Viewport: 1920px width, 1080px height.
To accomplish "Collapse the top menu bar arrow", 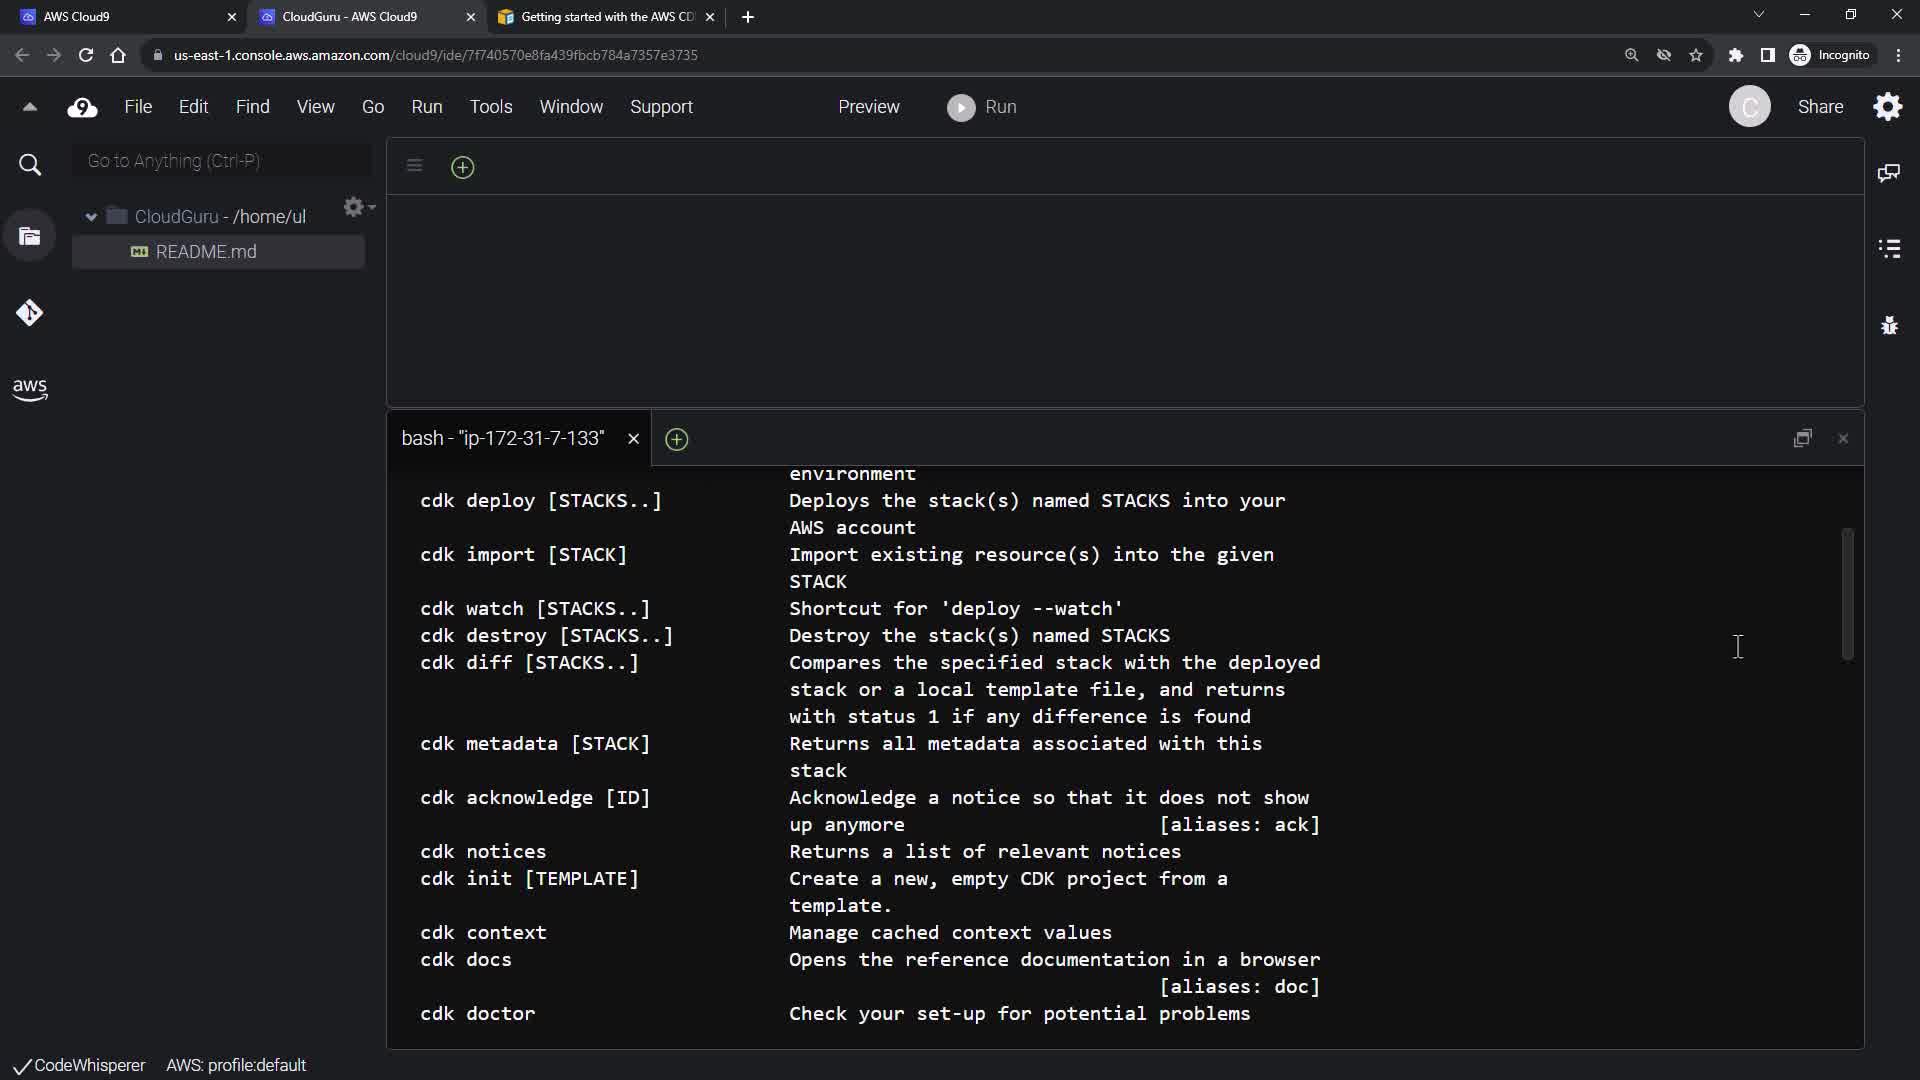I will (30, 107).
